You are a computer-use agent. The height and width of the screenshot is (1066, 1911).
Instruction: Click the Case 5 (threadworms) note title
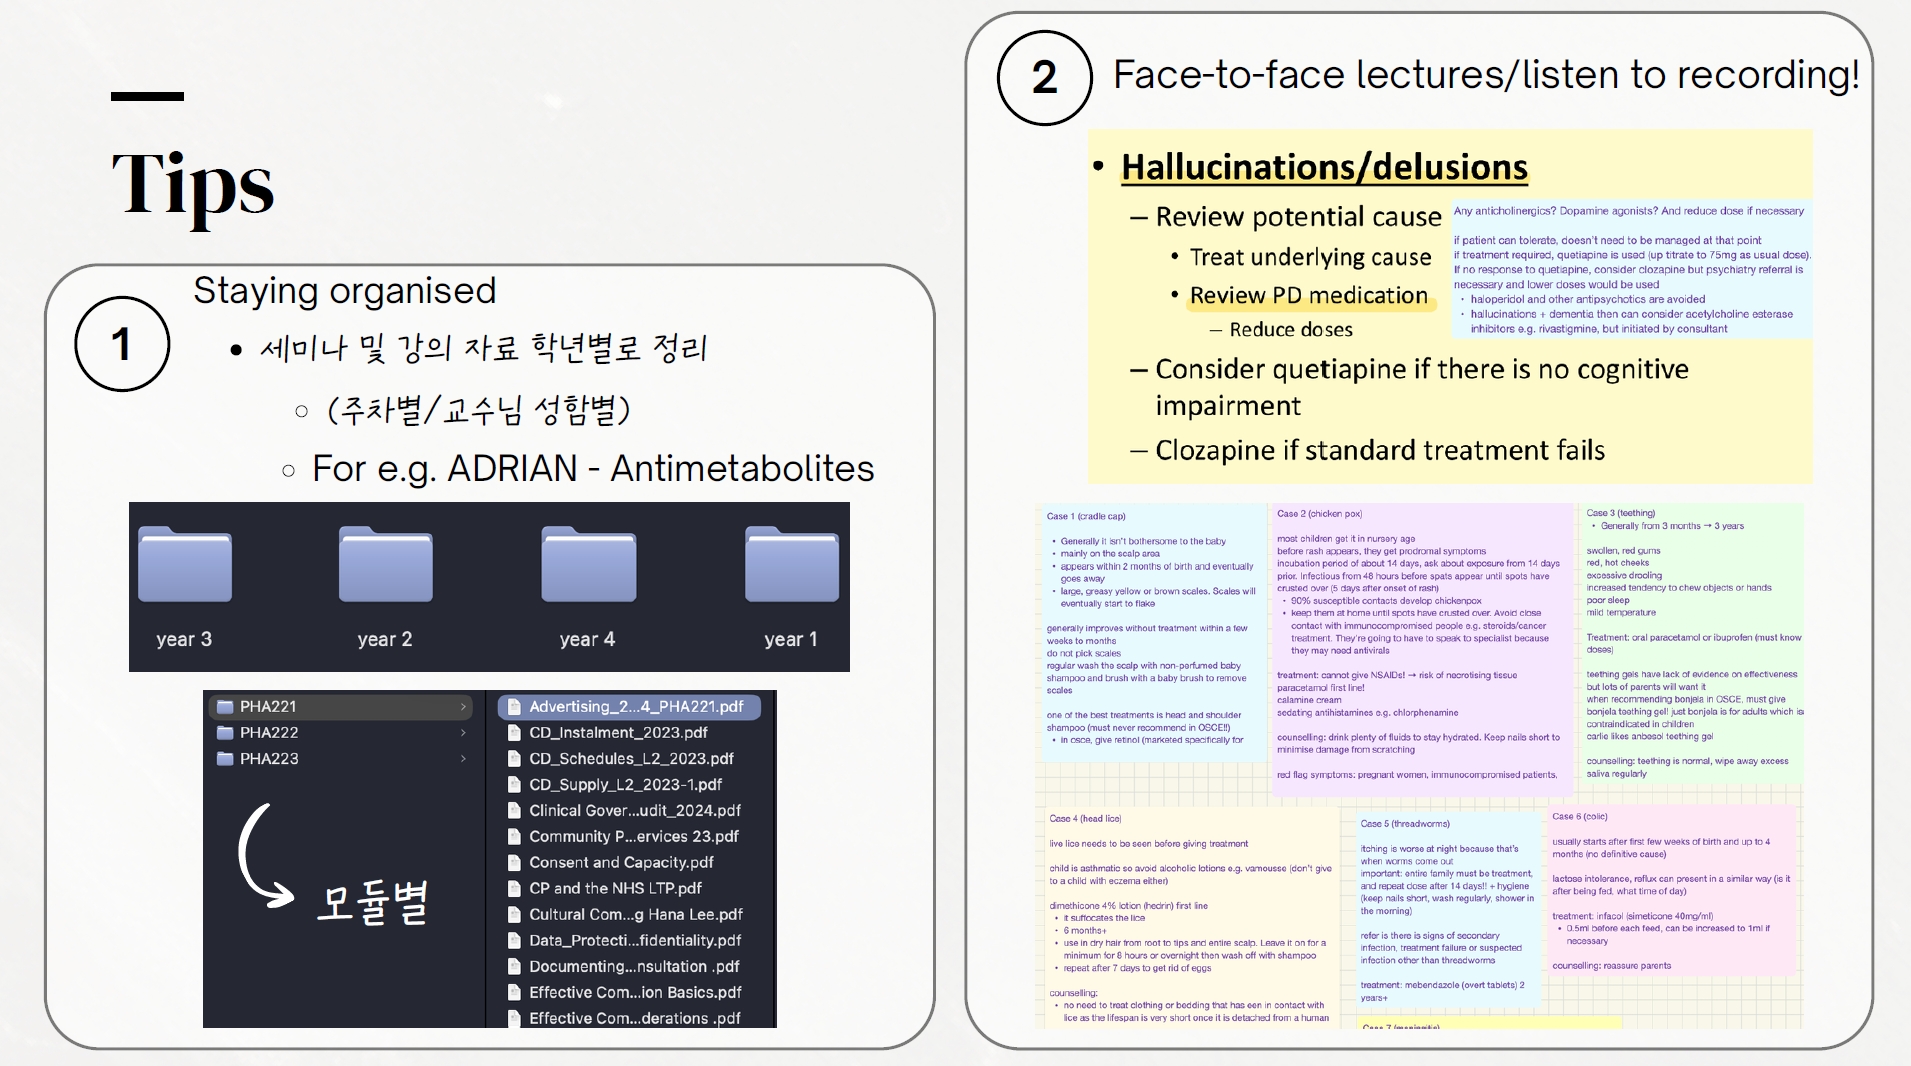point(1405,824)
